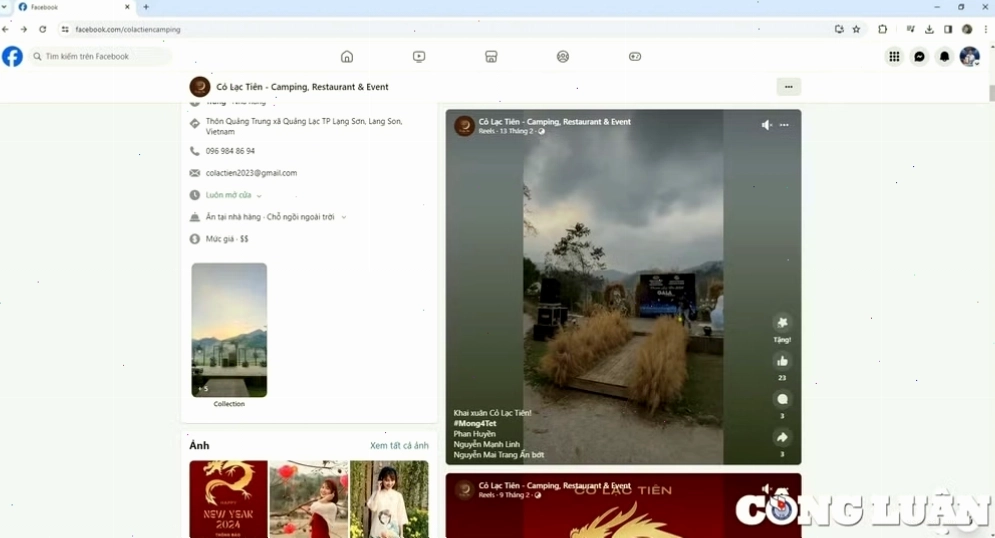995x538 pixels.
Task: Open the browser extensions puzzle icon
Action: pyautogui.click(x=883, y=29)
